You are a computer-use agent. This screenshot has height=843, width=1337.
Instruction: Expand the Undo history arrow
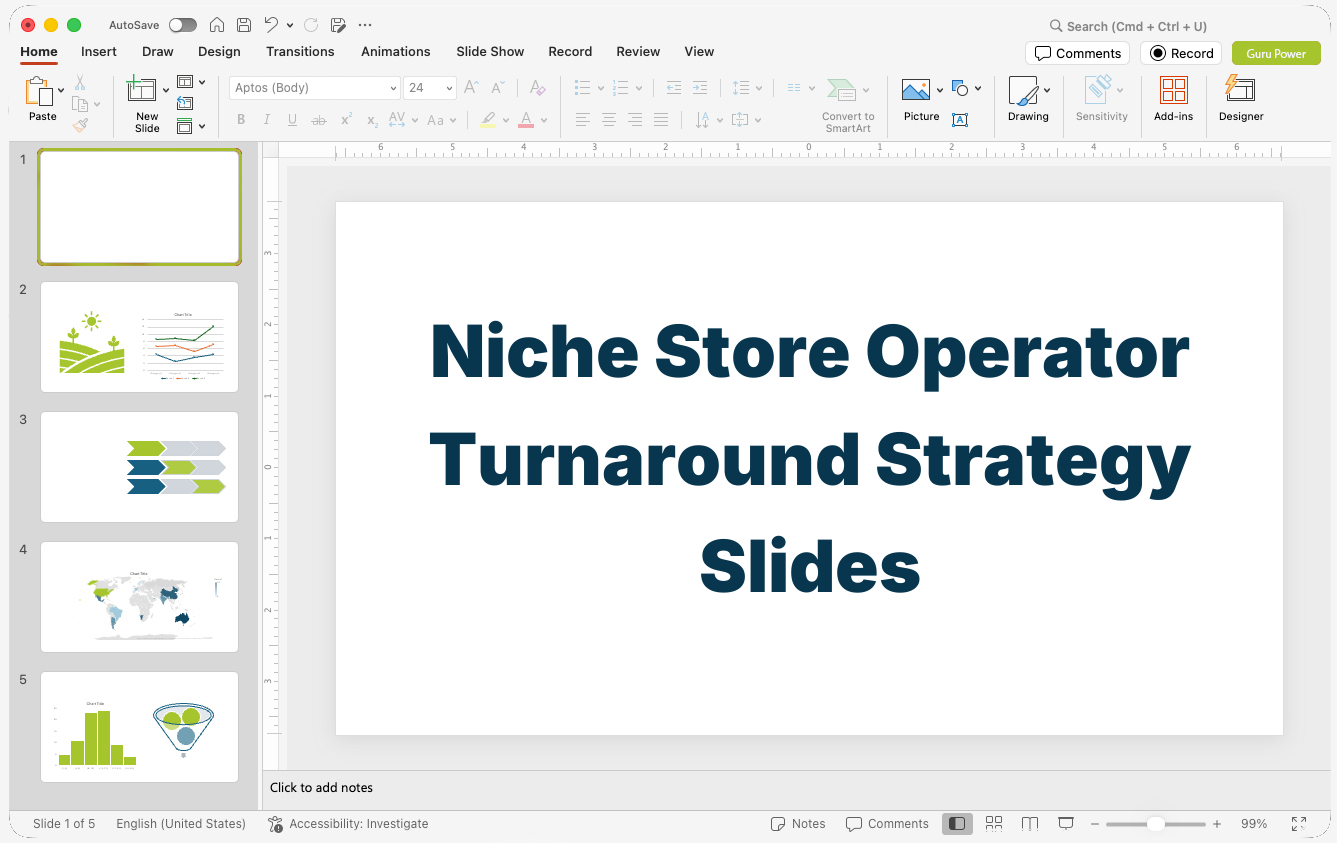(x=290, y=25)
